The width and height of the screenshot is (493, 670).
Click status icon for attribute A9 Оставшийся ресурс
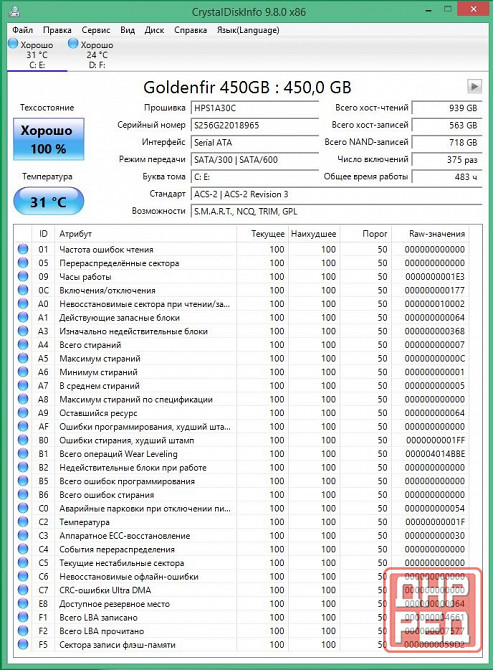coord(23,413)
